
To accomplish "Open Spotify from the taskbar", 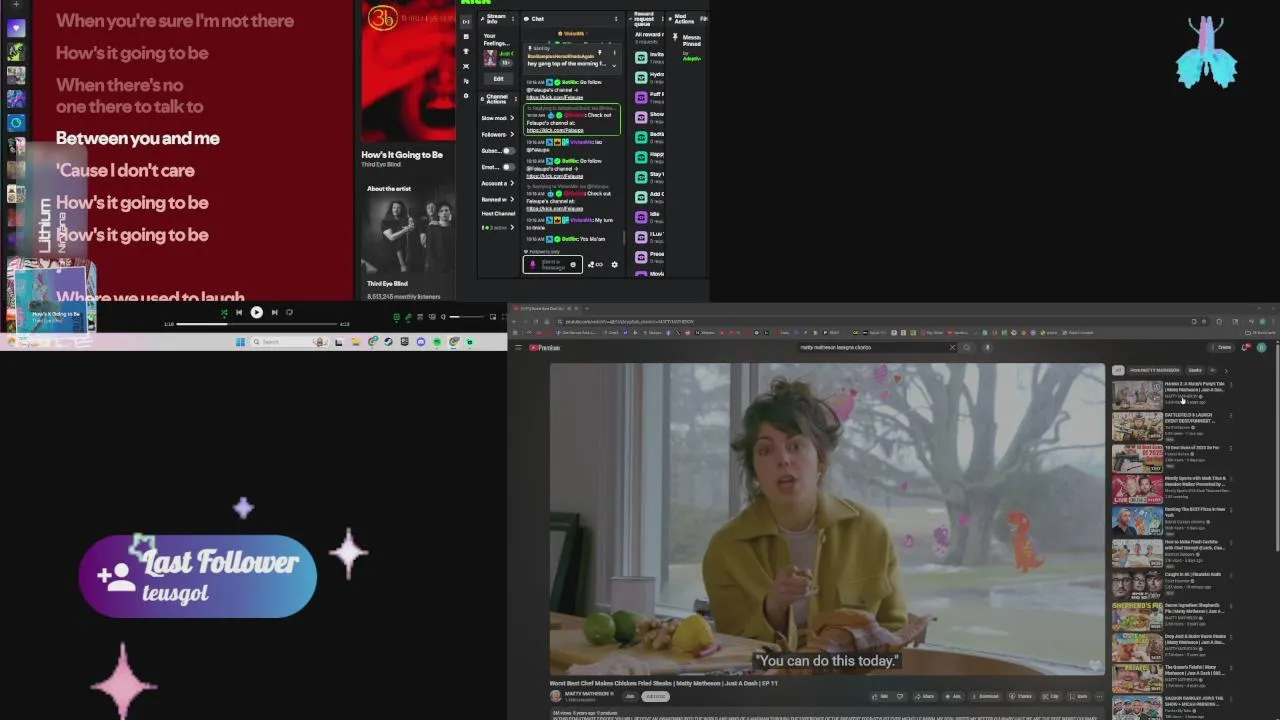I will (x=437, y=342).
